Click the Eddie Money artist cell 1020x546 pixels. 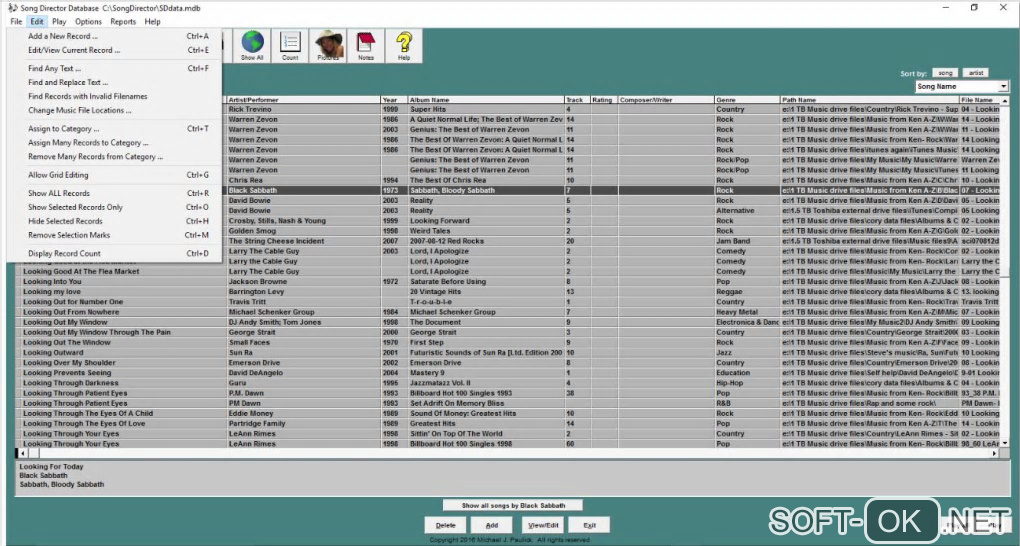(x=303, y=413)
